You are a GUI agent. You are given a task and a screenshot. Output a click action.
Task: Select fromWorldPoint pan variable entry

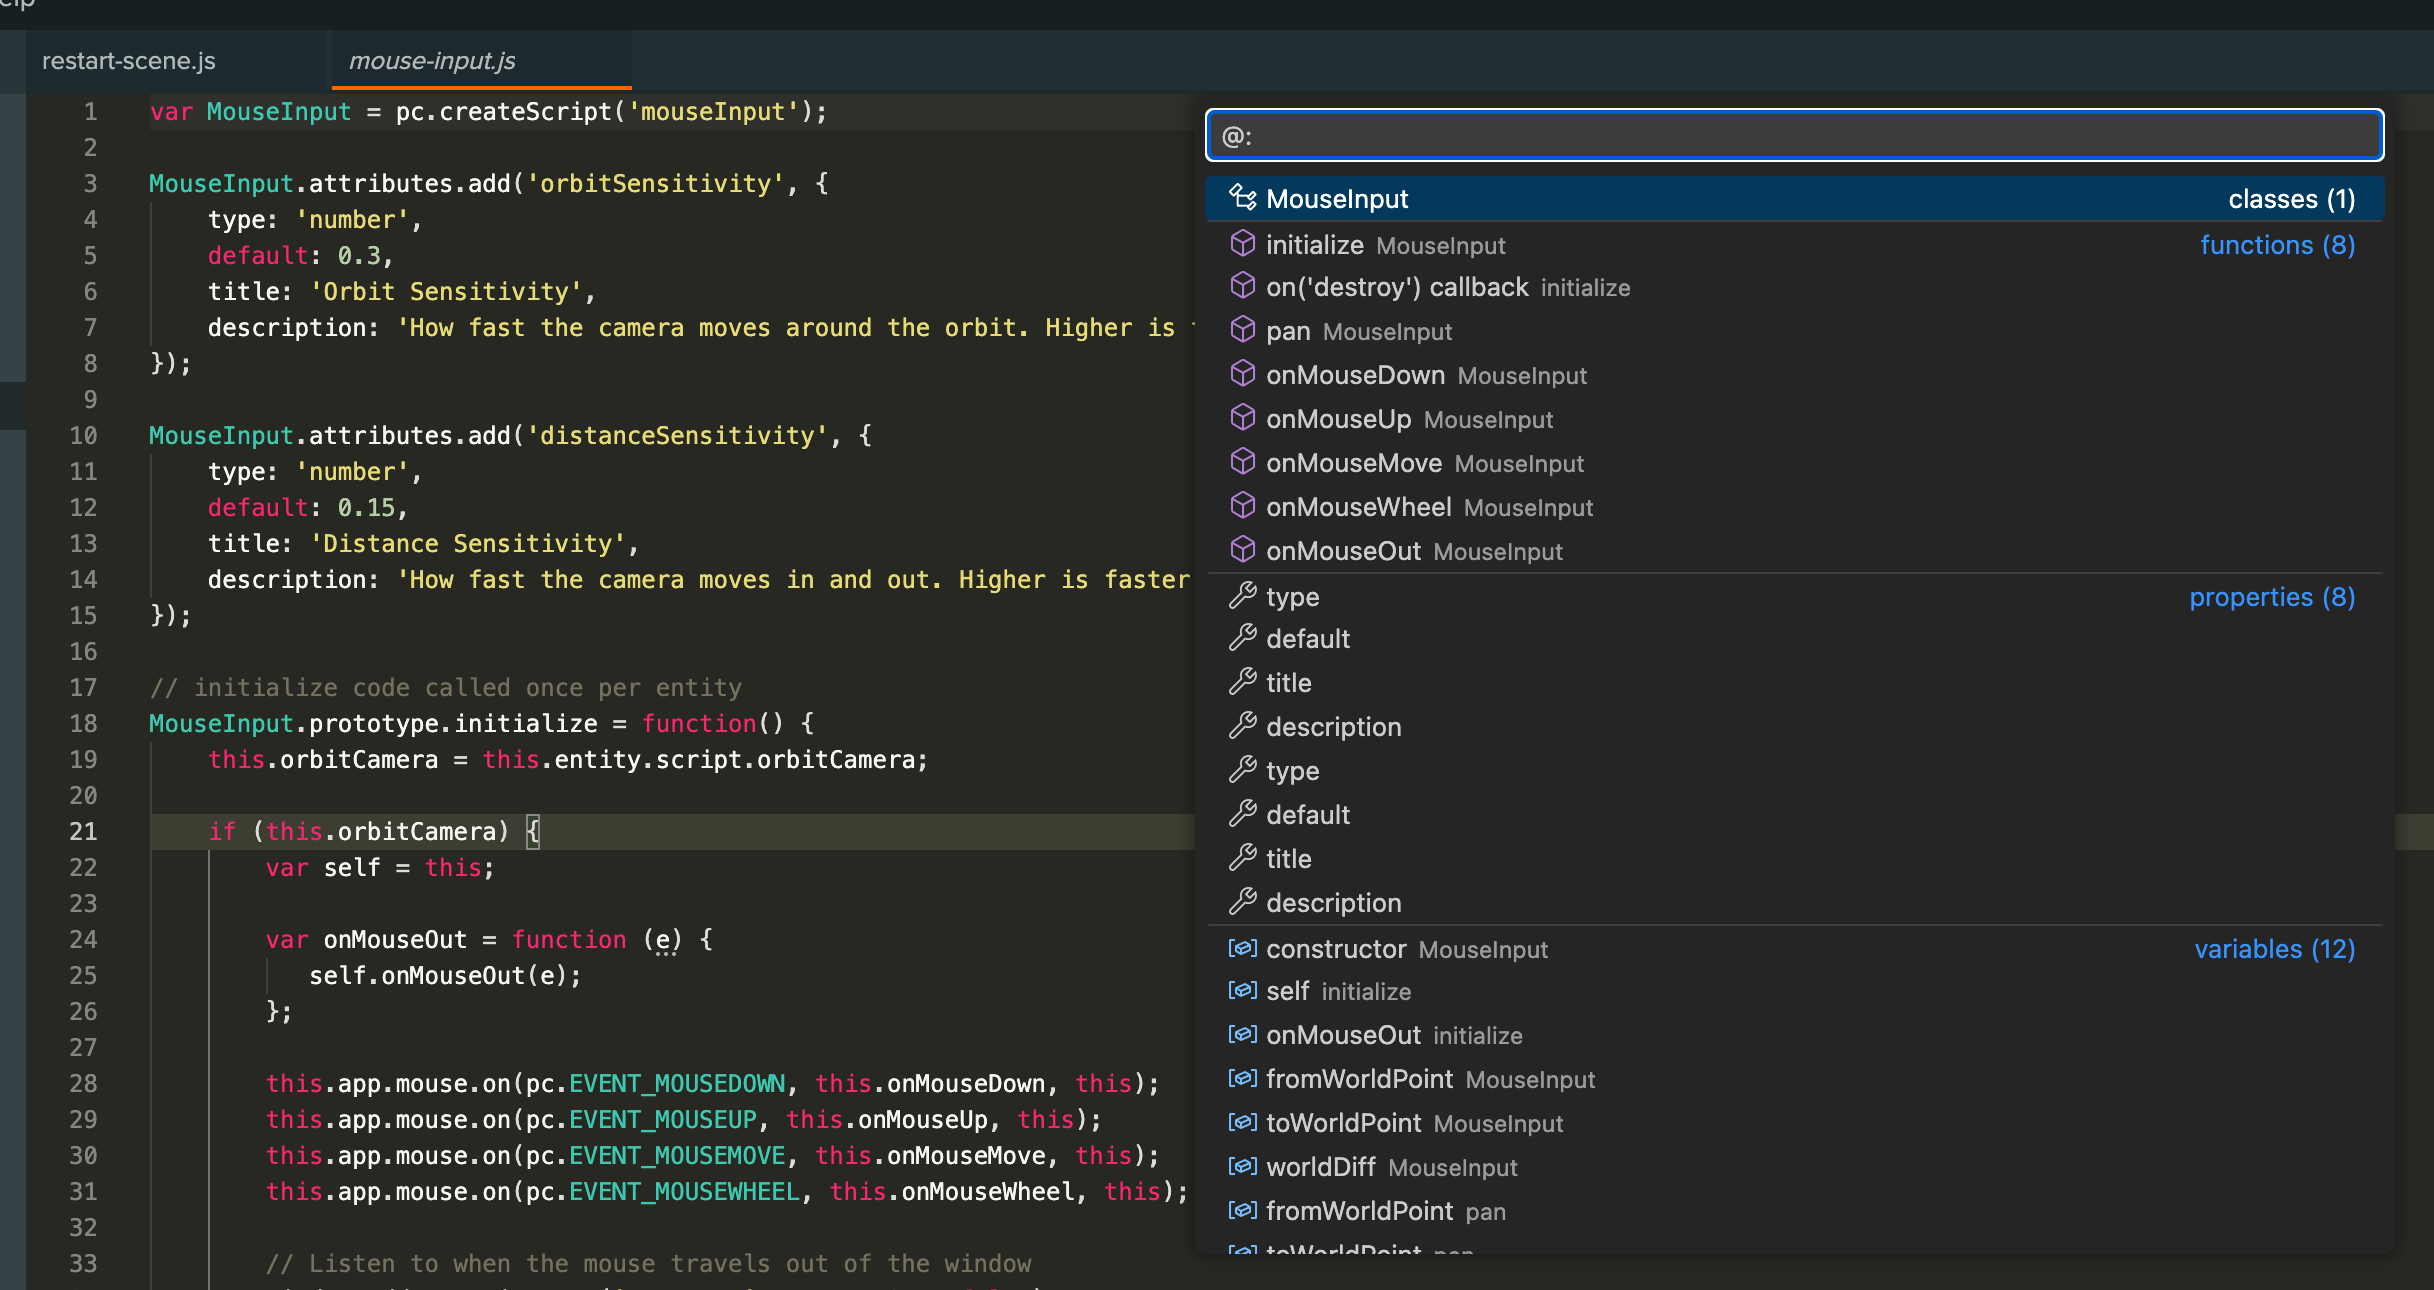[x=1359, y=1211]
